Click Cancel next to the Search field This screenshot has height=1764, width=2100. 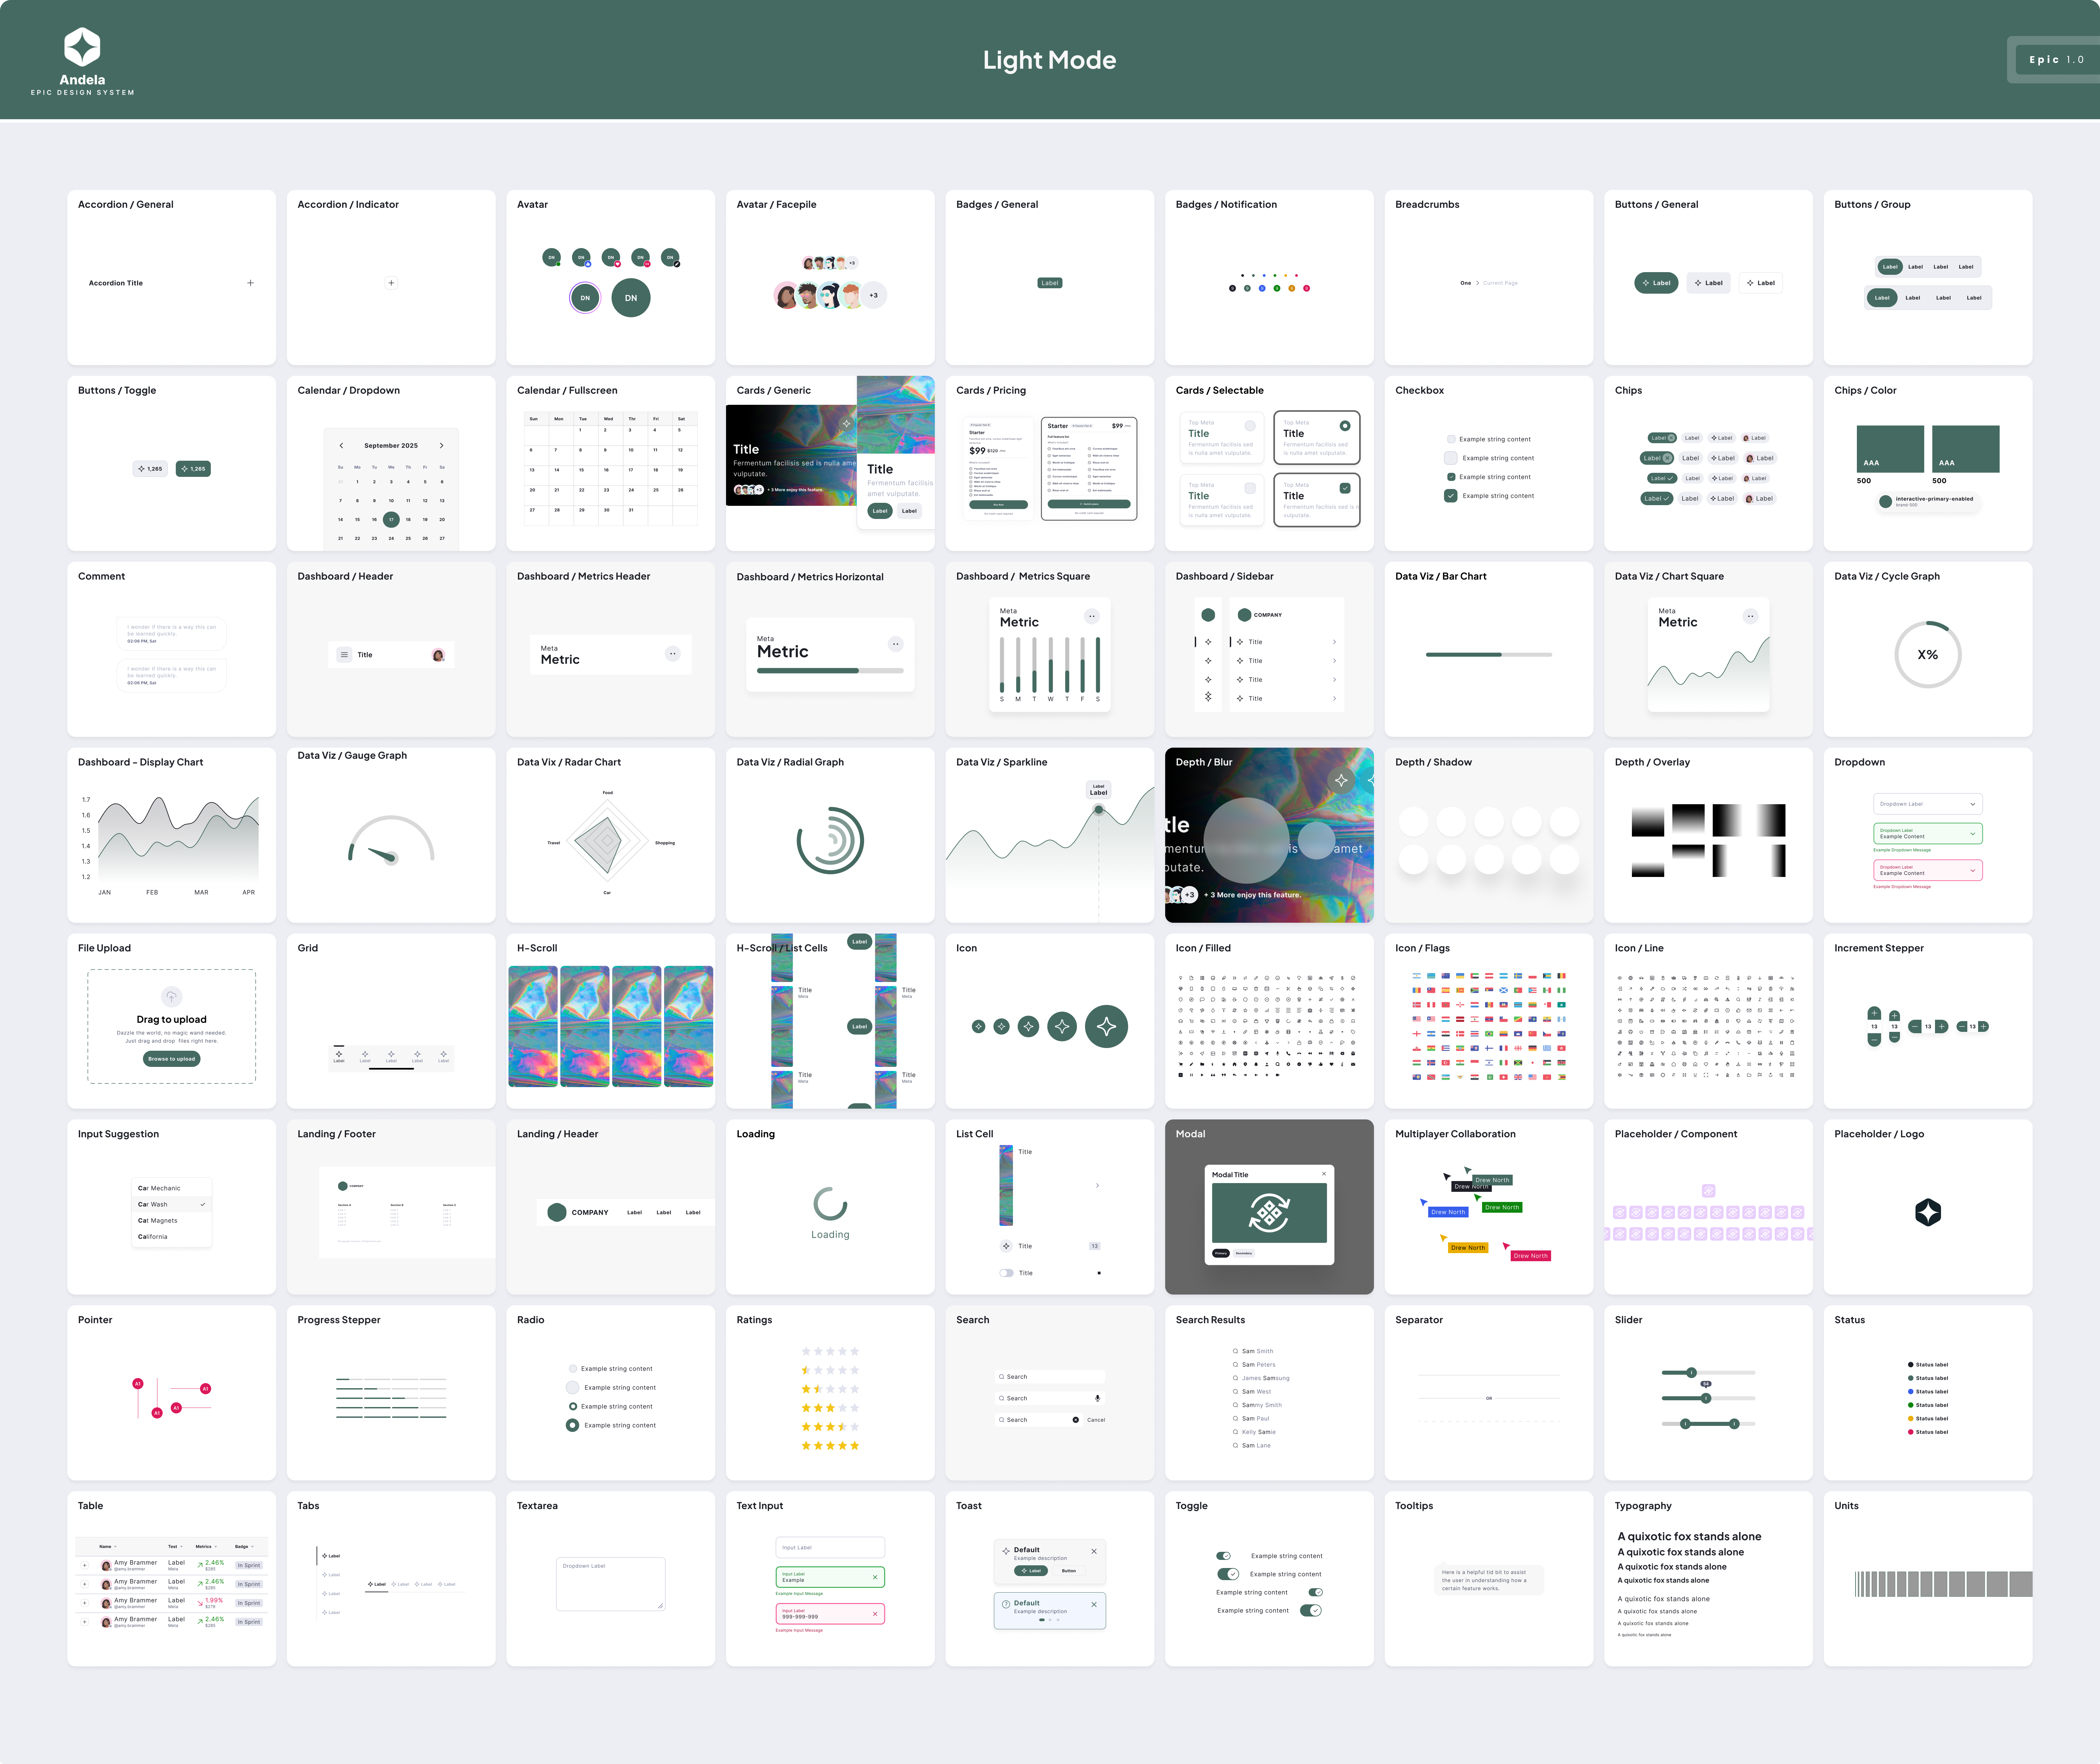click(1096, 1420)
